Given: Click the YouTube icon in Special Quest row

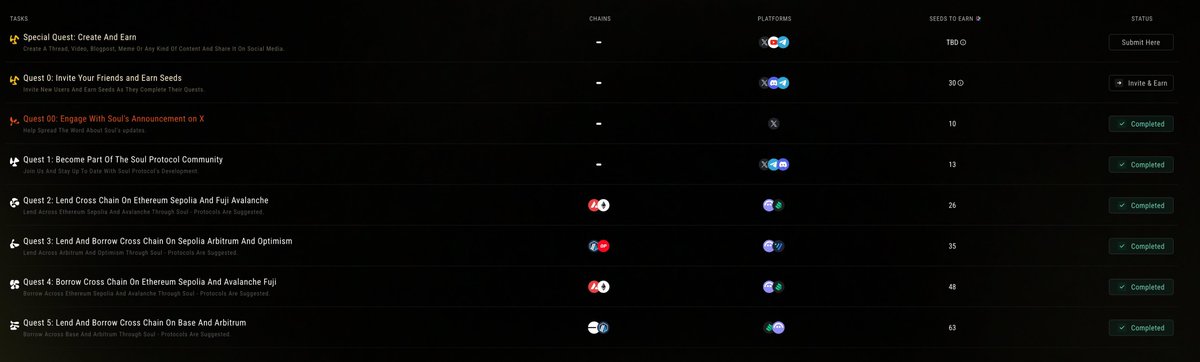Looking at the screenshot, I should [x=773, y=42].
